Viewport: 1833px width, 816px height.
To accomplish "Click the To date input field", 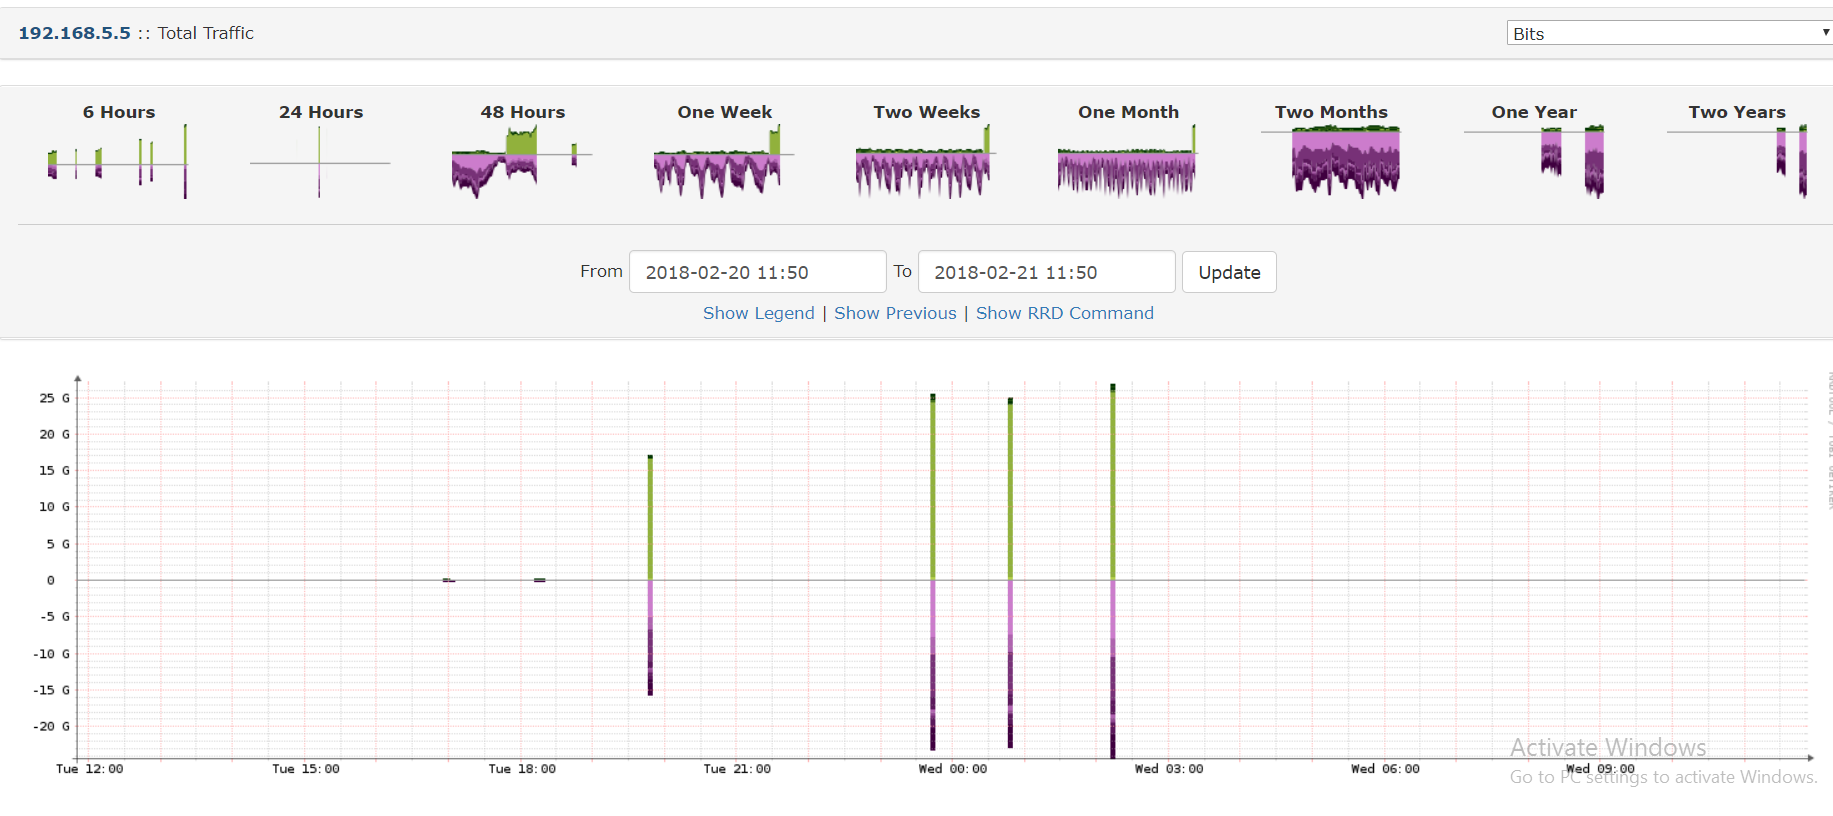I will point(1046,272).
